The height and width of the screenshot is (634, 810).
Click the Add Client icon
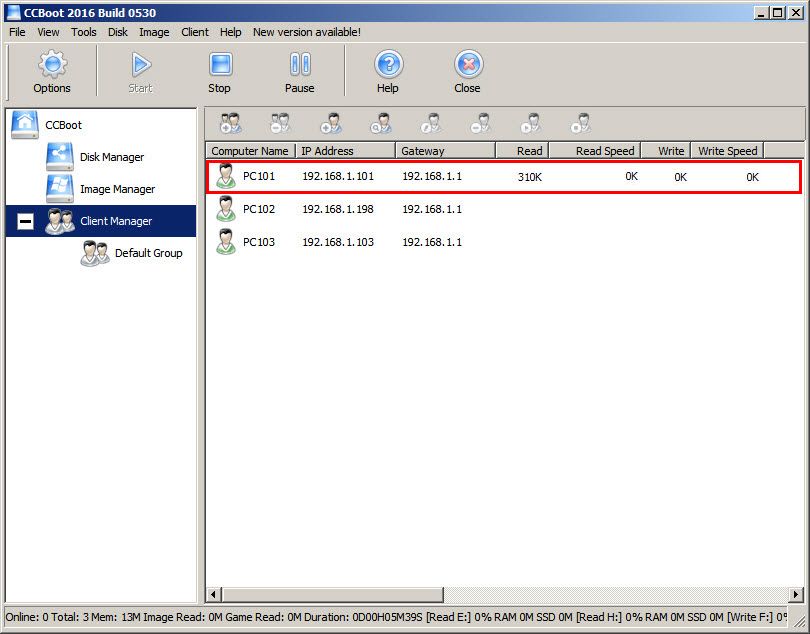coord(331,124)
